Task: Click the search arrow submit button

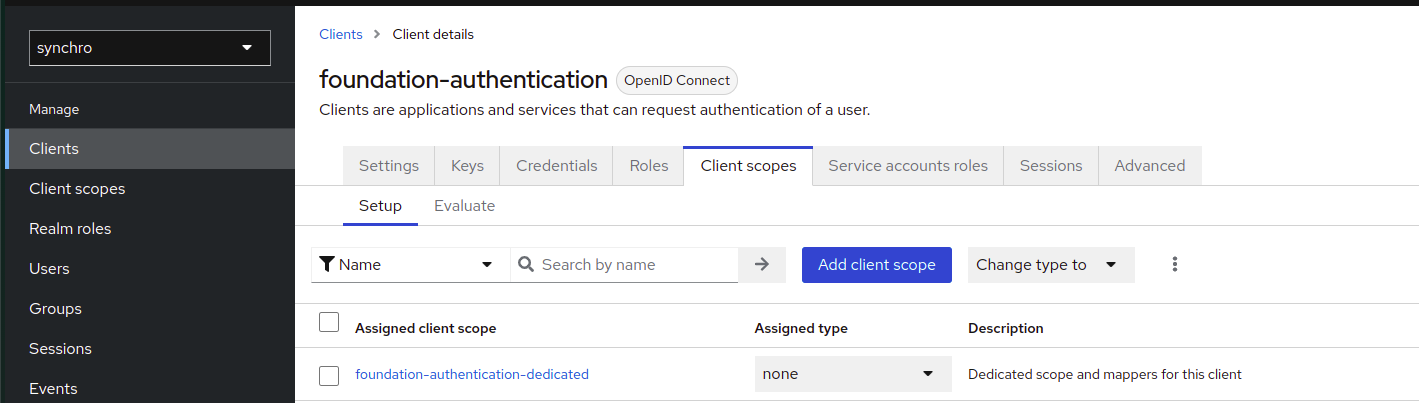Action: tap(762, 265)
